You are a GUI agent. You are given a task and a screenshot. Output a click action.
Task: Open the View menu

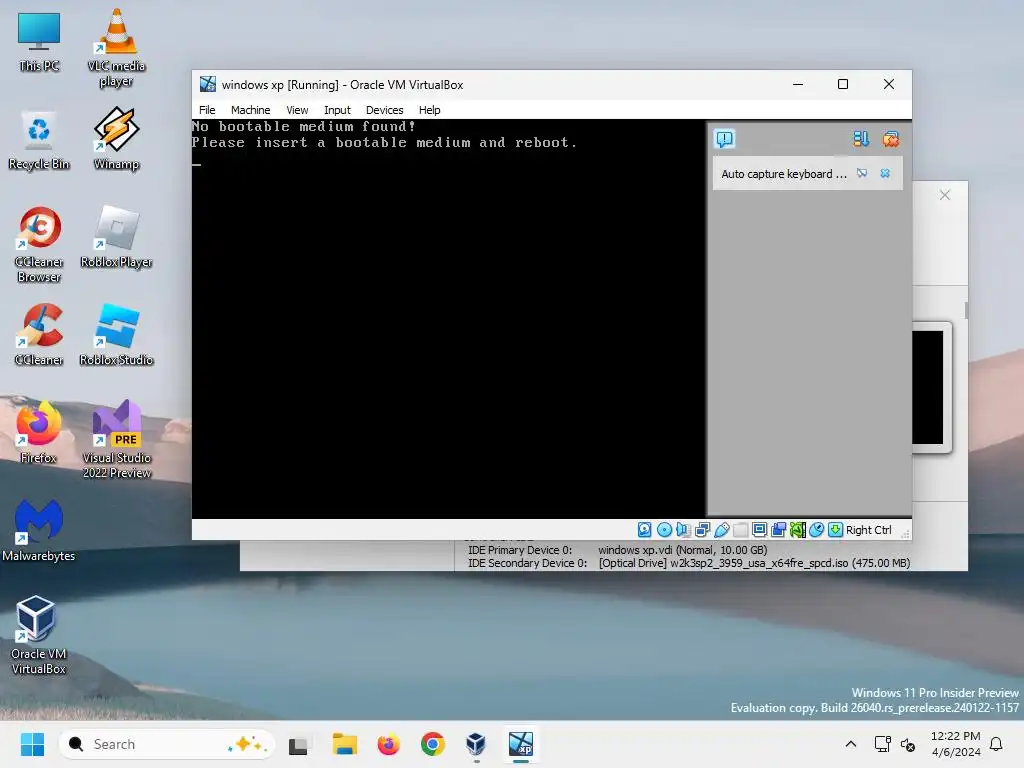tap(297, 110)
